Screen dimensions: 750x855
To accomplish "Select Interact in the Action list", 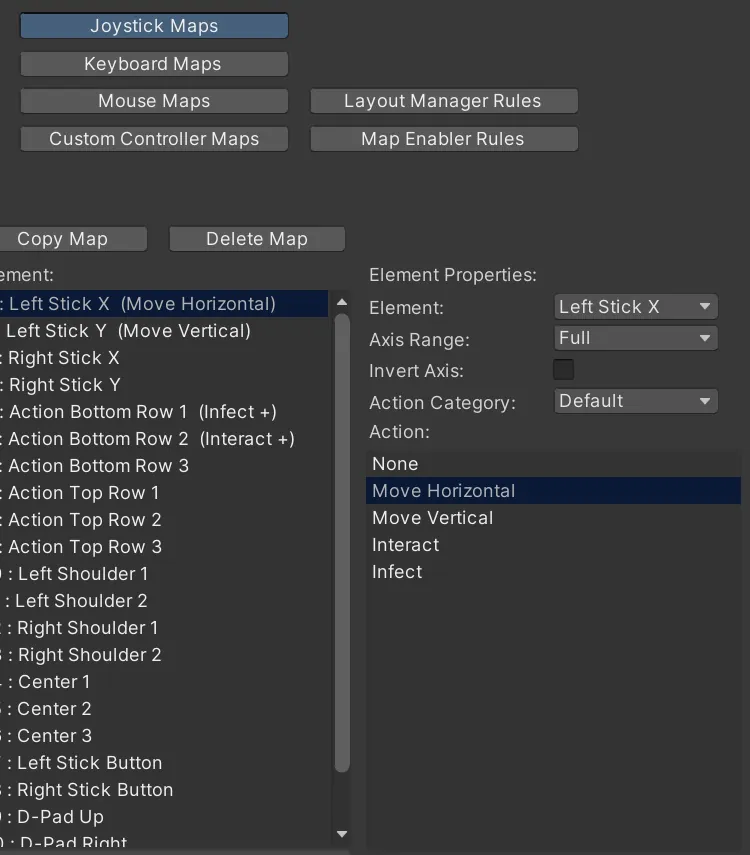I will [553, 545].
